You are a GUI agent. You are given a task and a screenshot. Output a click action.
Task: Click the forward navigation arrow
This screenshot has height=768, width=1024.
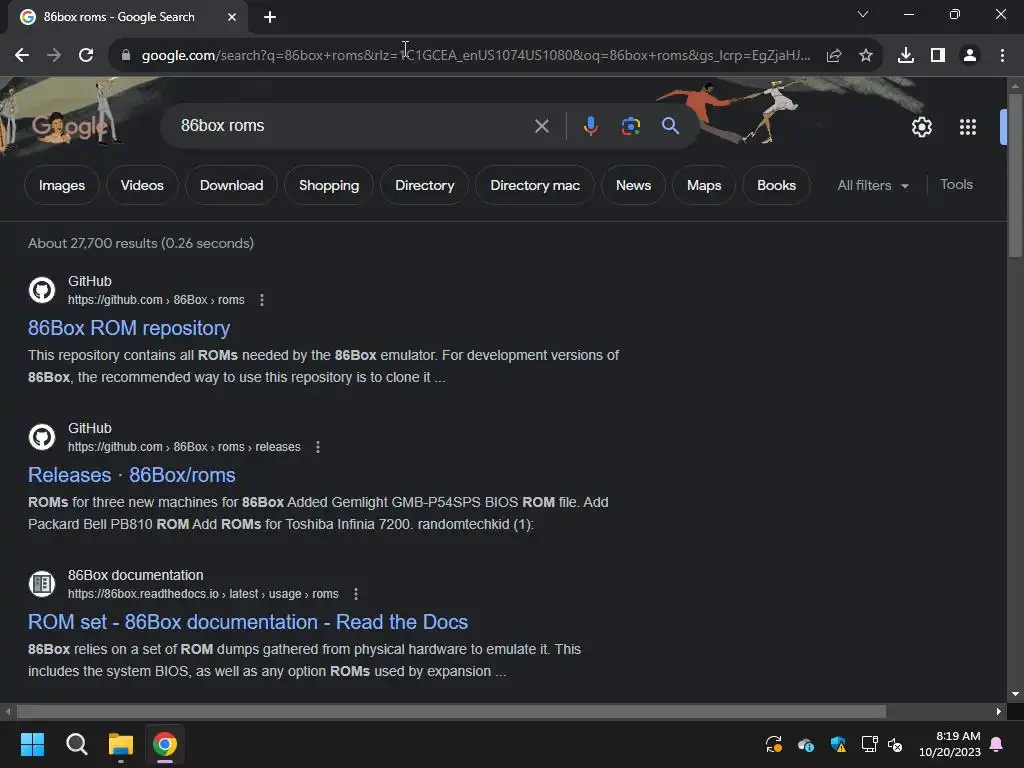54,56
